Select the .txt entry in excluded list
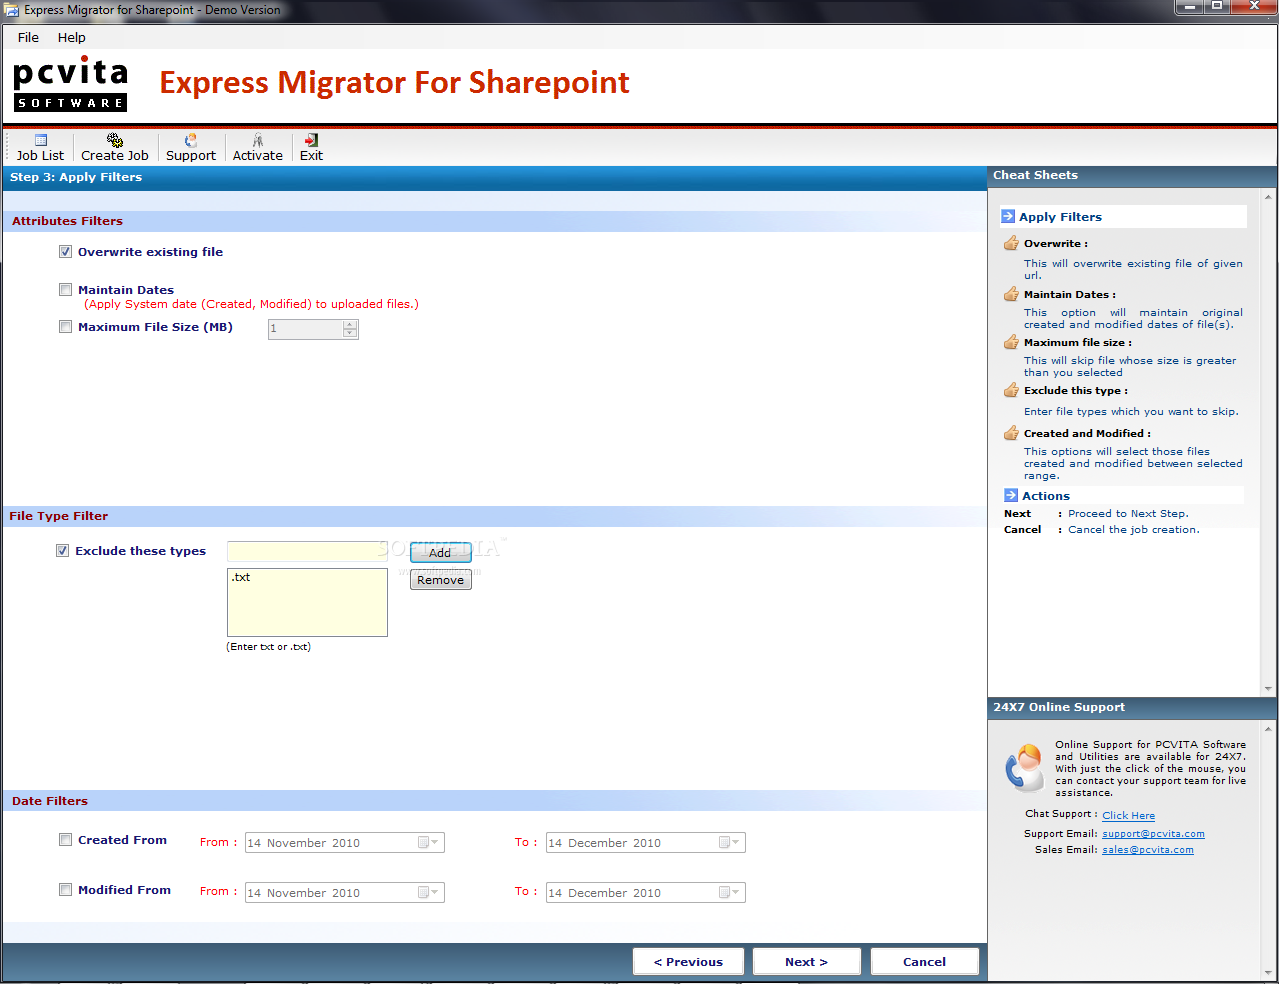 pyautogui.click(x=241, y=577)
